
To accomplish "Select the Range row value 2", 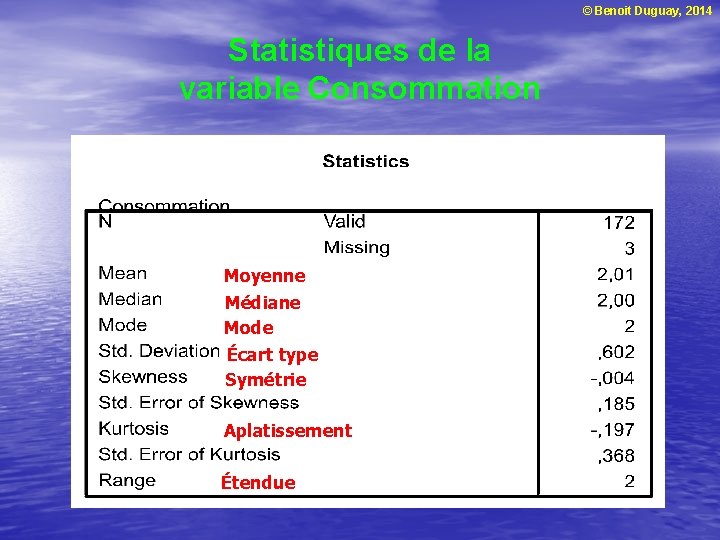I will (630, 481).
